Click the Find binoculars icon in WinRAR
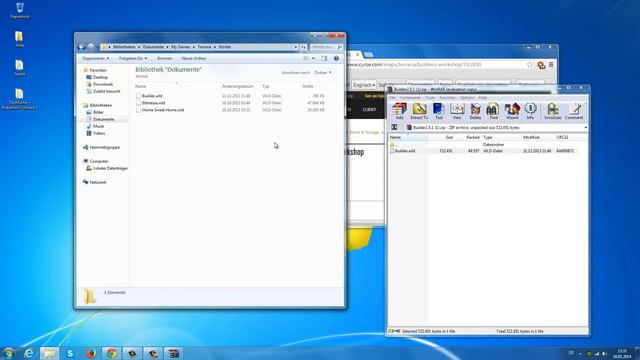The height and width of the screenshot is (360, 640). pyautogui.click(x=493, y=111)
